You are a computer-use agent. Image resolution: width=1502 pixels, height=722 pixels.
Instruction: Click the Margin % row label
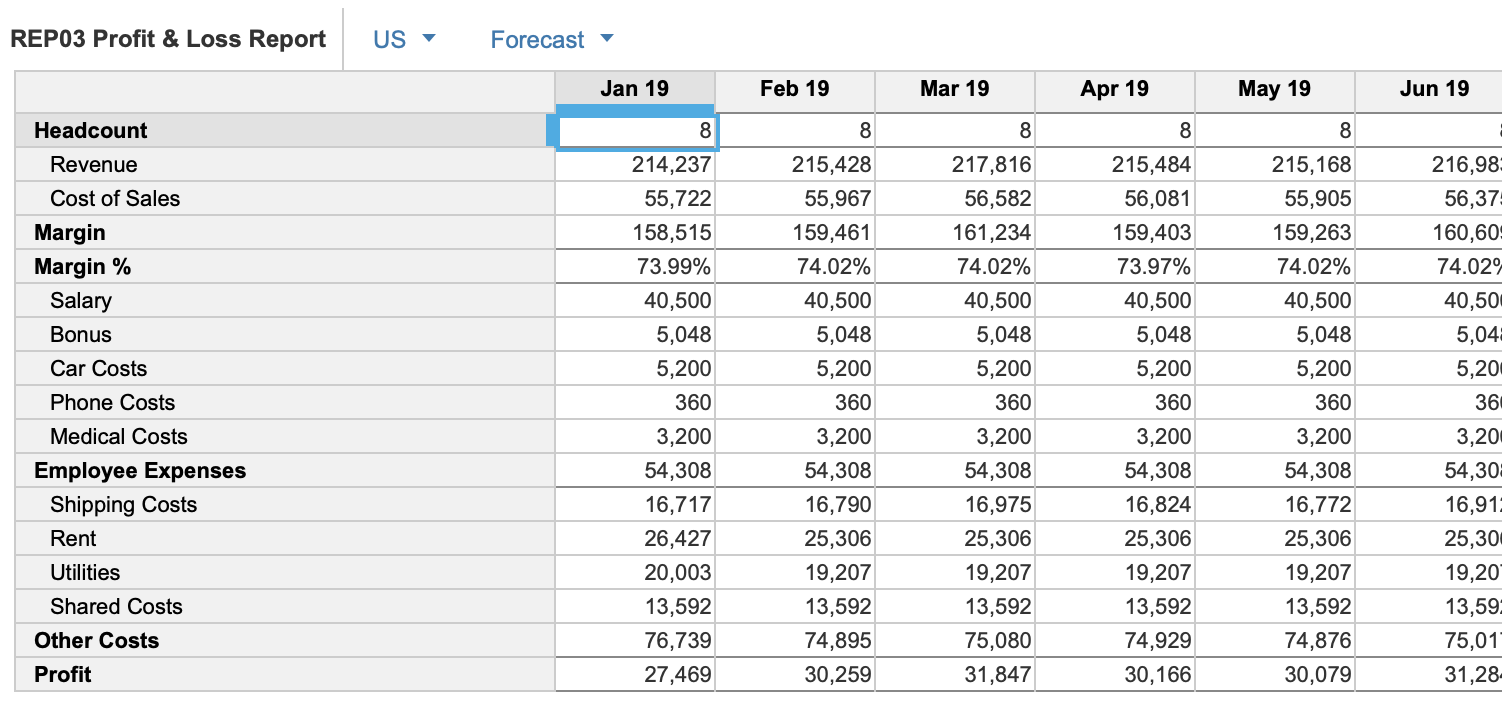tap(83, 267)
